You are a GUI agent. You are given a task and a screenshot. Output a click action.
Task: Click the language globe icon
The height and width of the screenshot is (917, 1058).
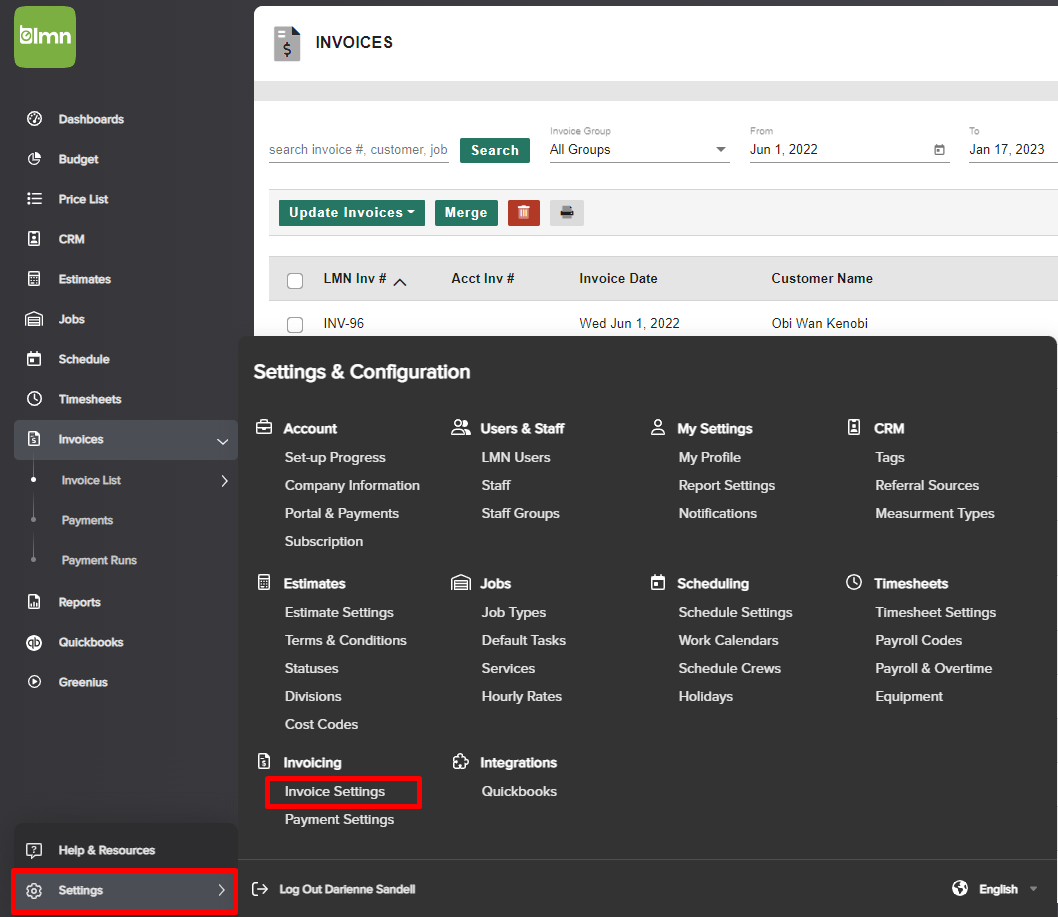click(960, 888)
